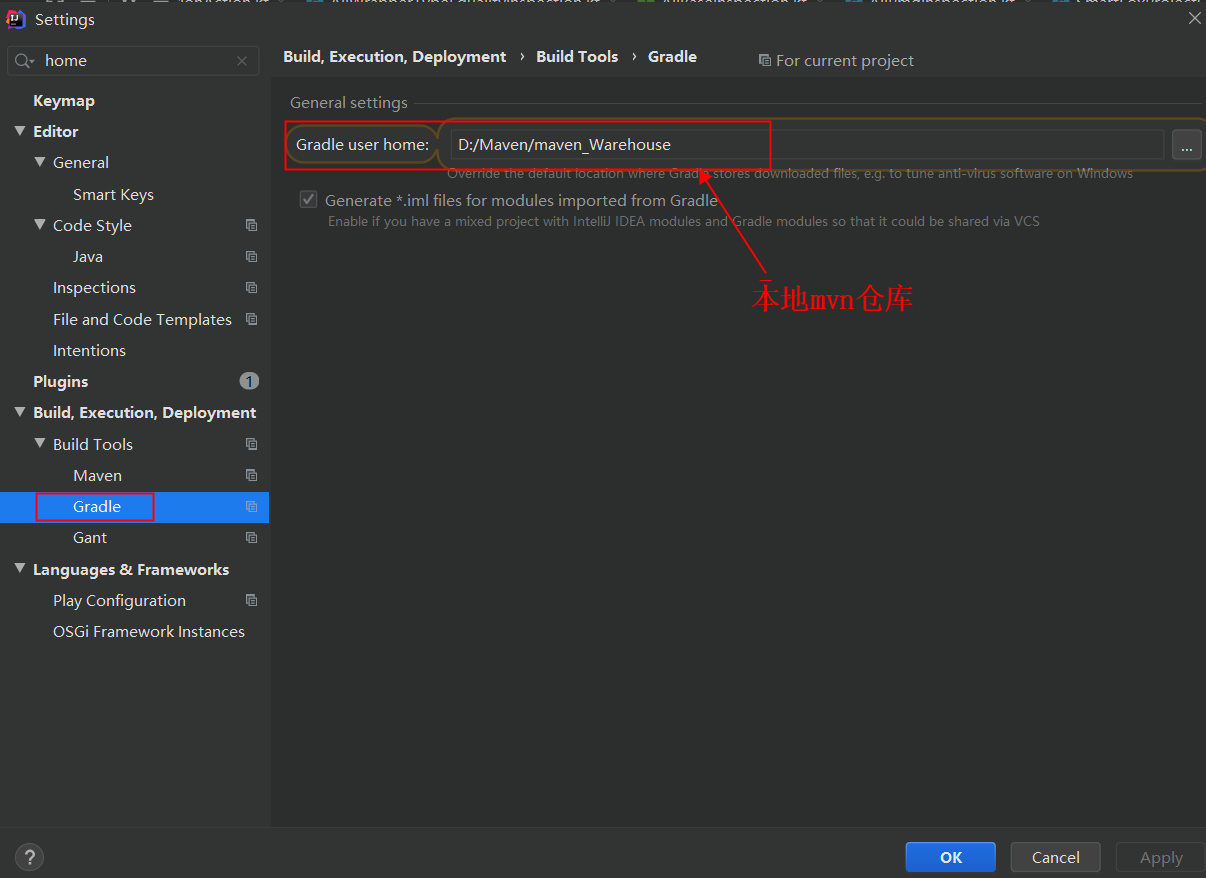This screenshot has width=1206, height=878.
Task: Click the settings search field containing 'home'
Action: 133,61
